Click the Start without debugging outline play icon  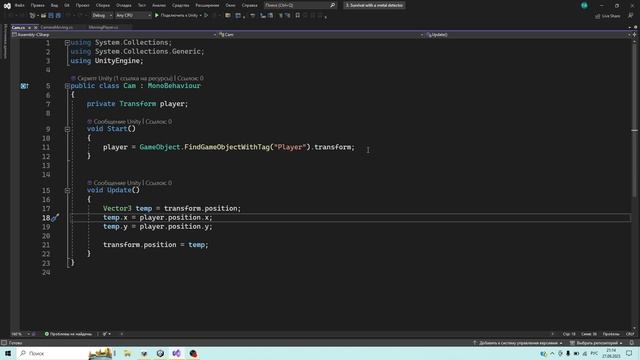coord(206,16)
